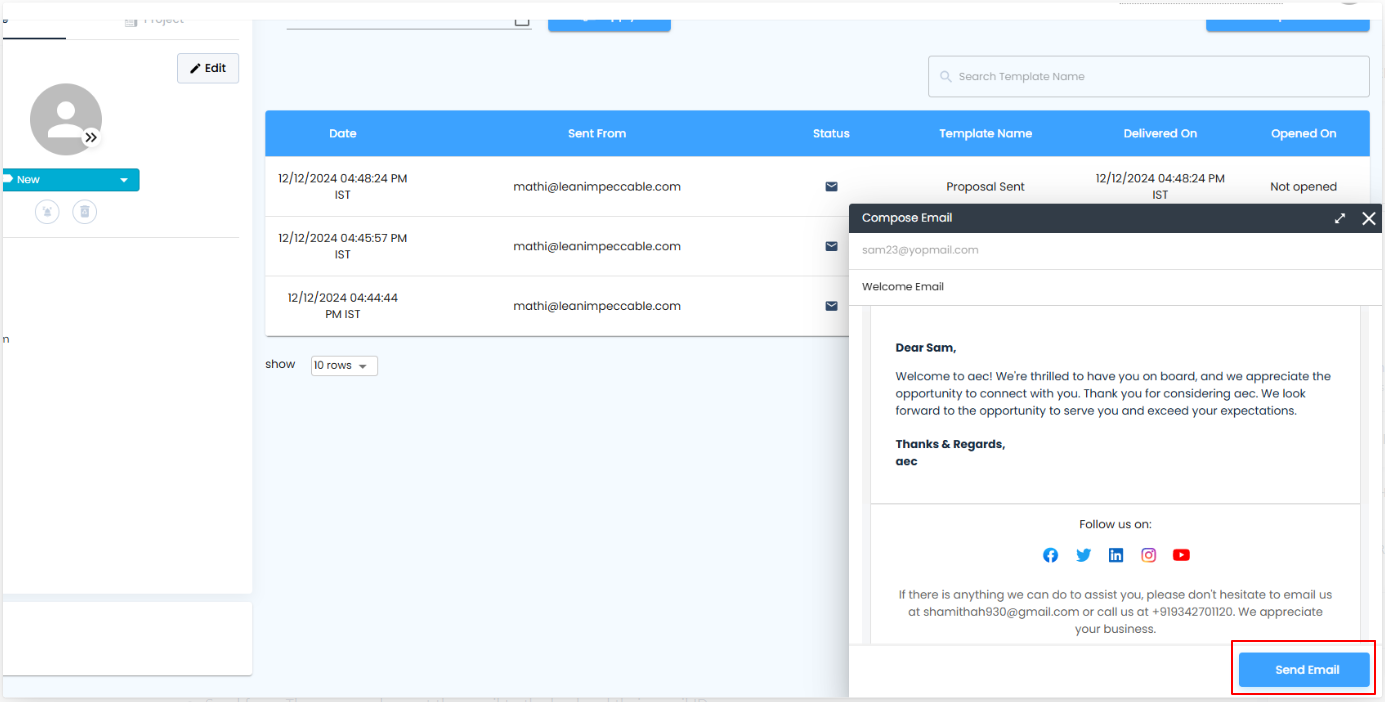Click the Send Email button

[1304, 670]
